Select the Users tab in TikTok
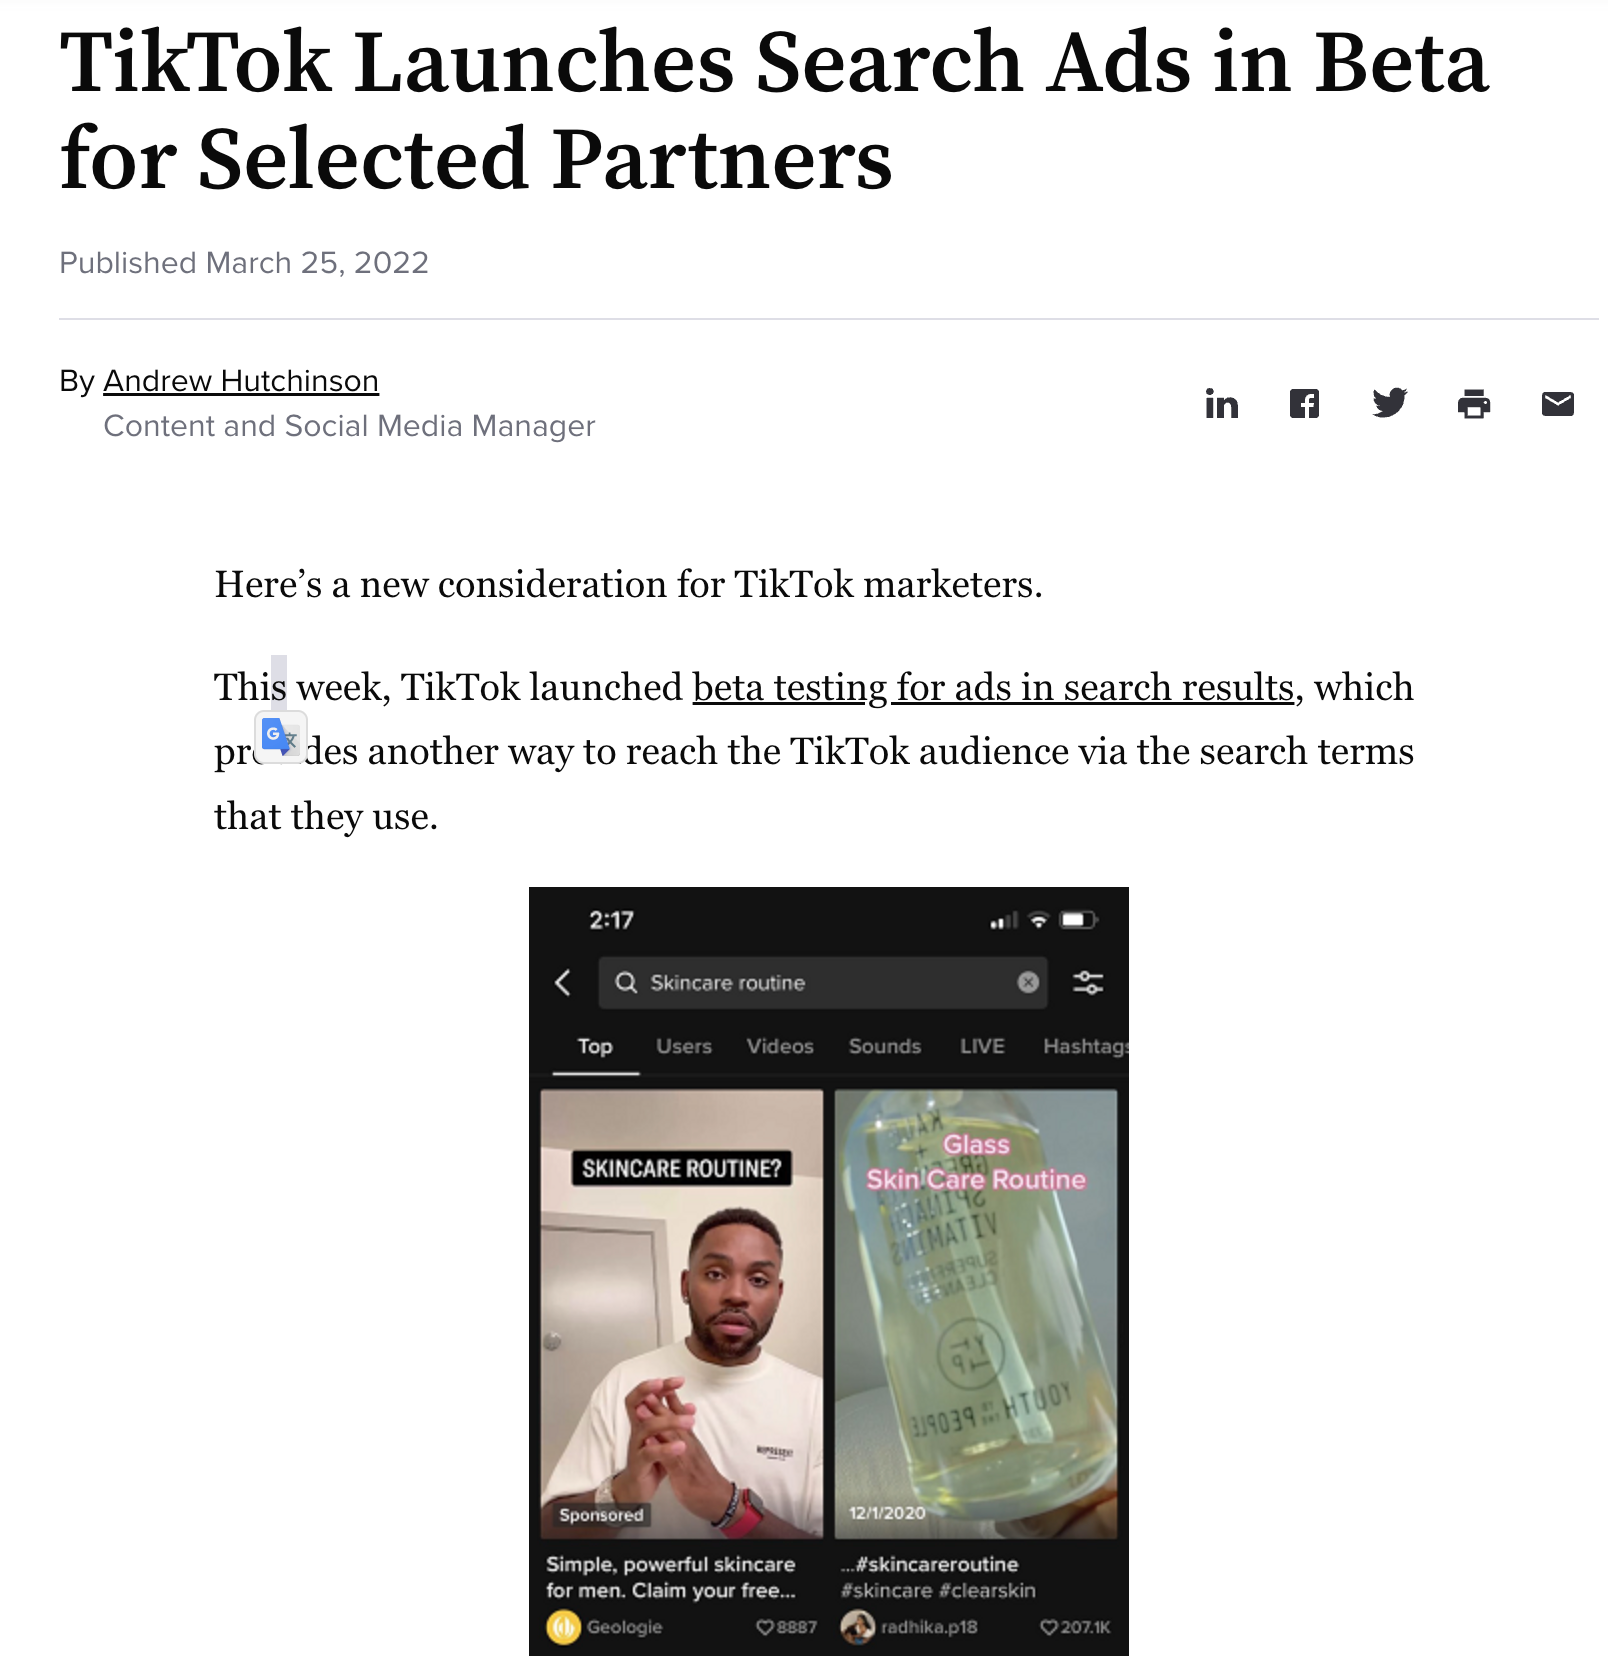This screenshot has width=1608, height=1656. pos(684,1046)
